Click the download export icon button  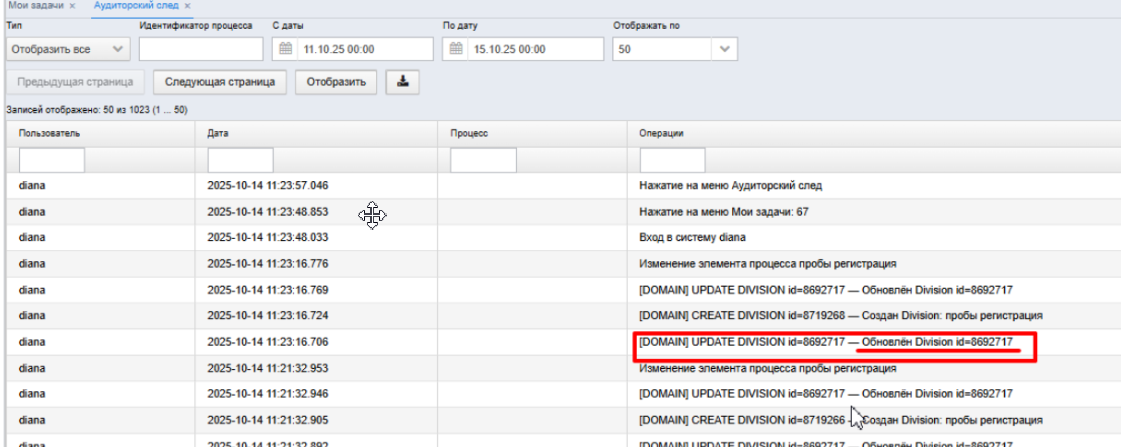point(403,82)
